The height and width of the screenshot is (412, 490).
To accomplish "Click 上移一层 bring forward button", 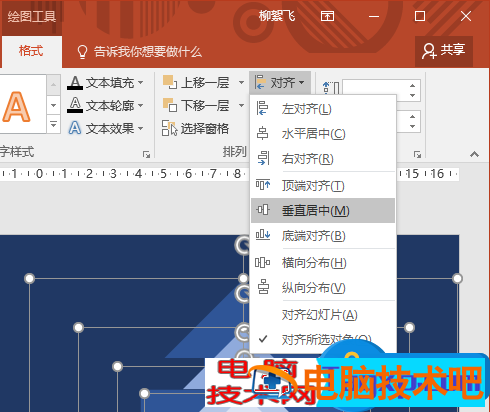I will tap(197, 82).
